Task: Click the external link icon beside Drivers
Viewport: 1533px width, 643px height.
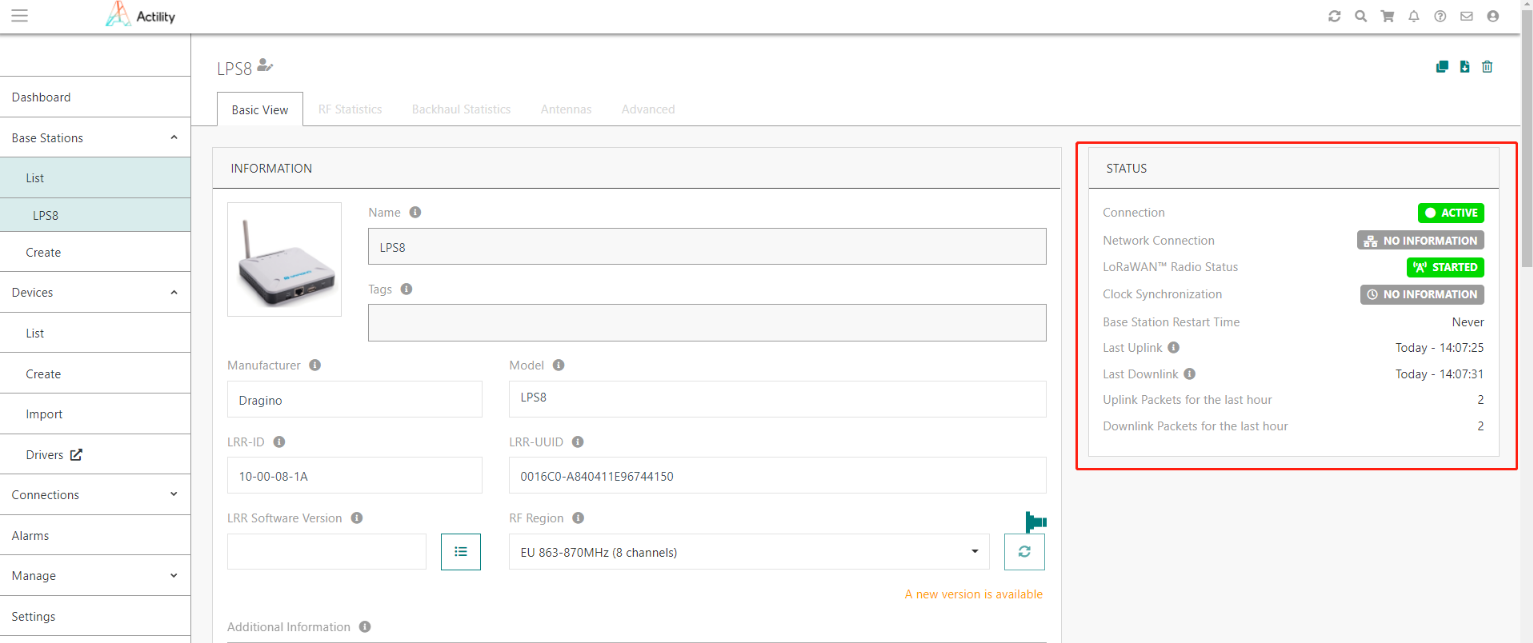Action: click(76, 455)
